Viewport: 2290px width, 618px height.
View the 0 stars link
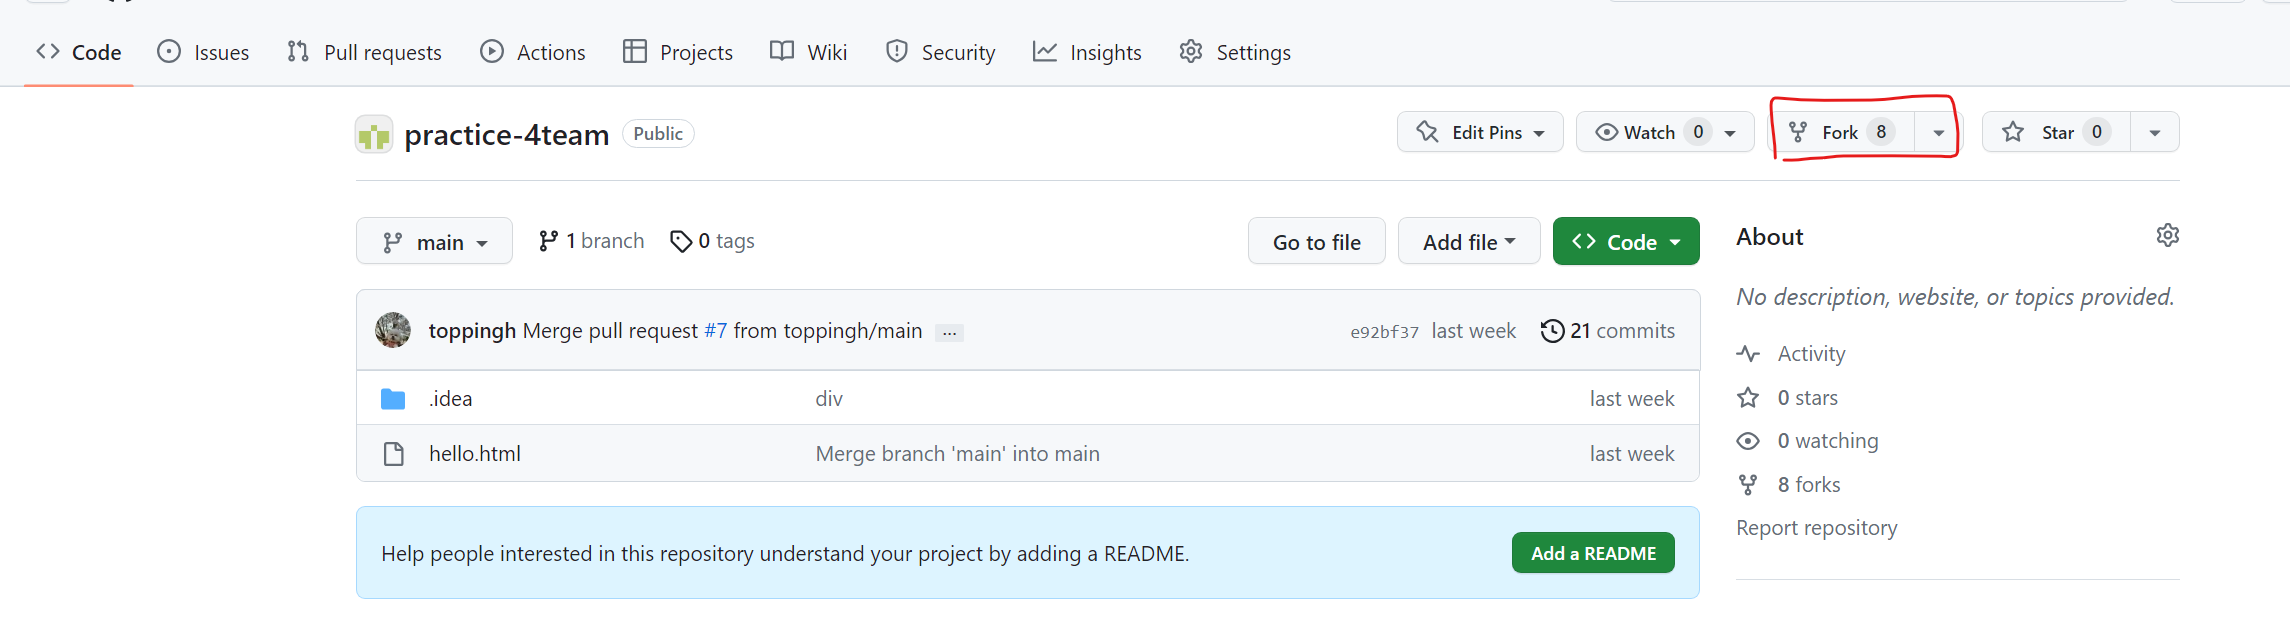(x=1788, y=398)
